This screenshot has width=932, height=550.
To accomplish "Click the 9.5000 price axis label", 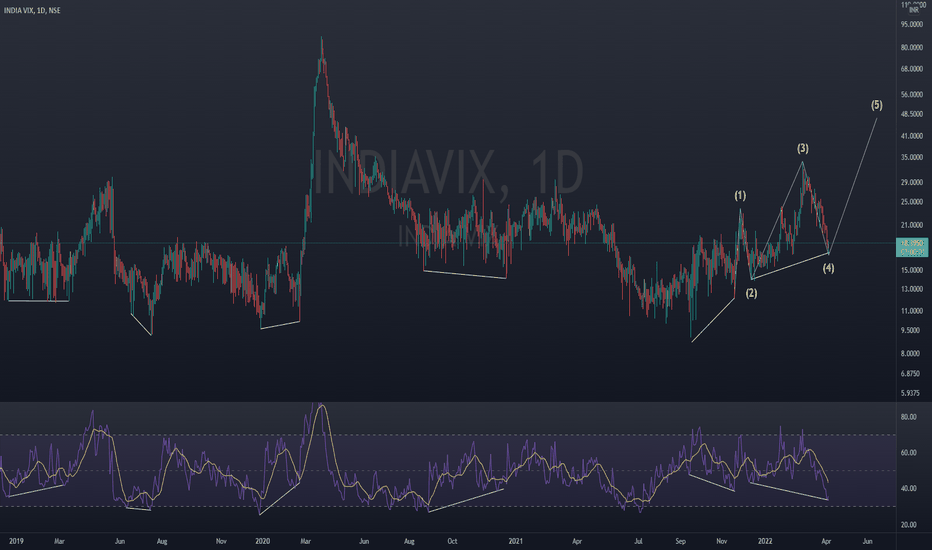I will pyautogui.click(x=912, y=330).
